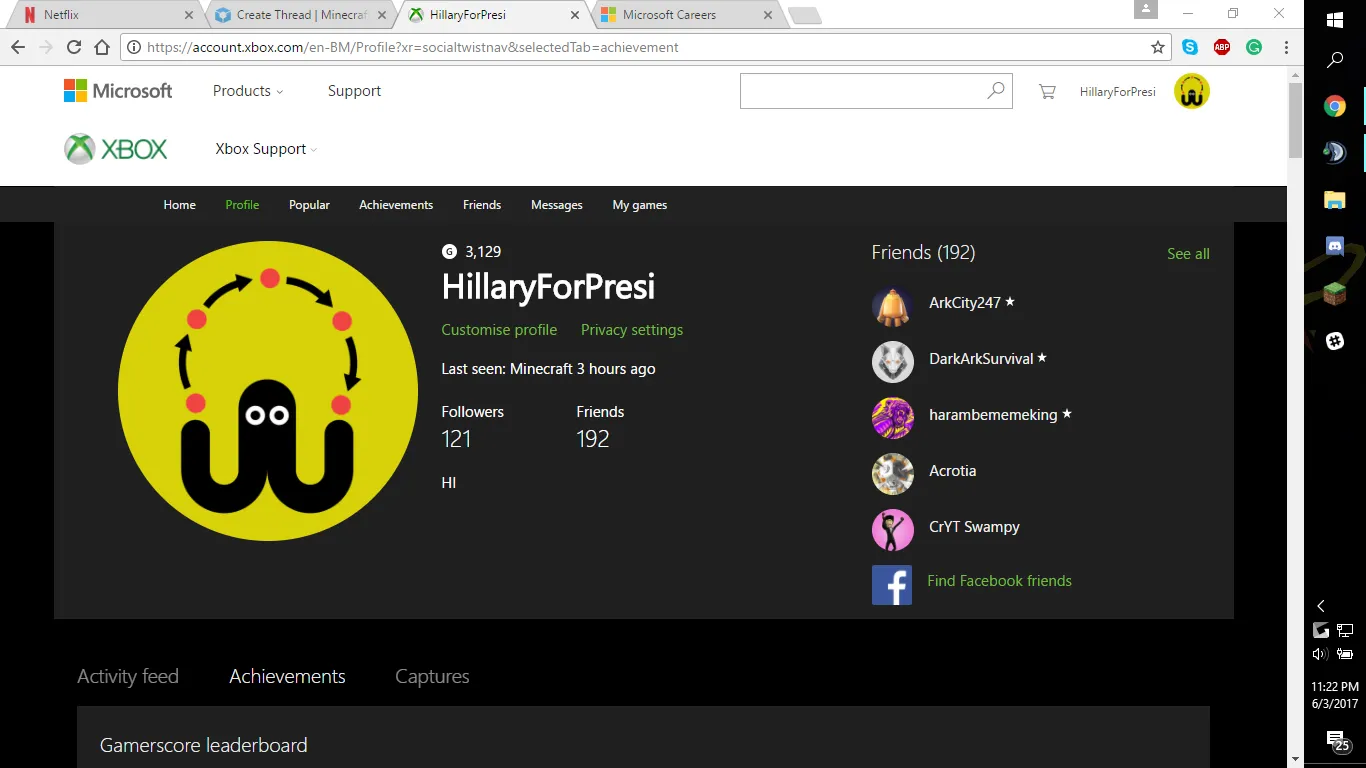Open the Activity feed tab

pos(128,677)
